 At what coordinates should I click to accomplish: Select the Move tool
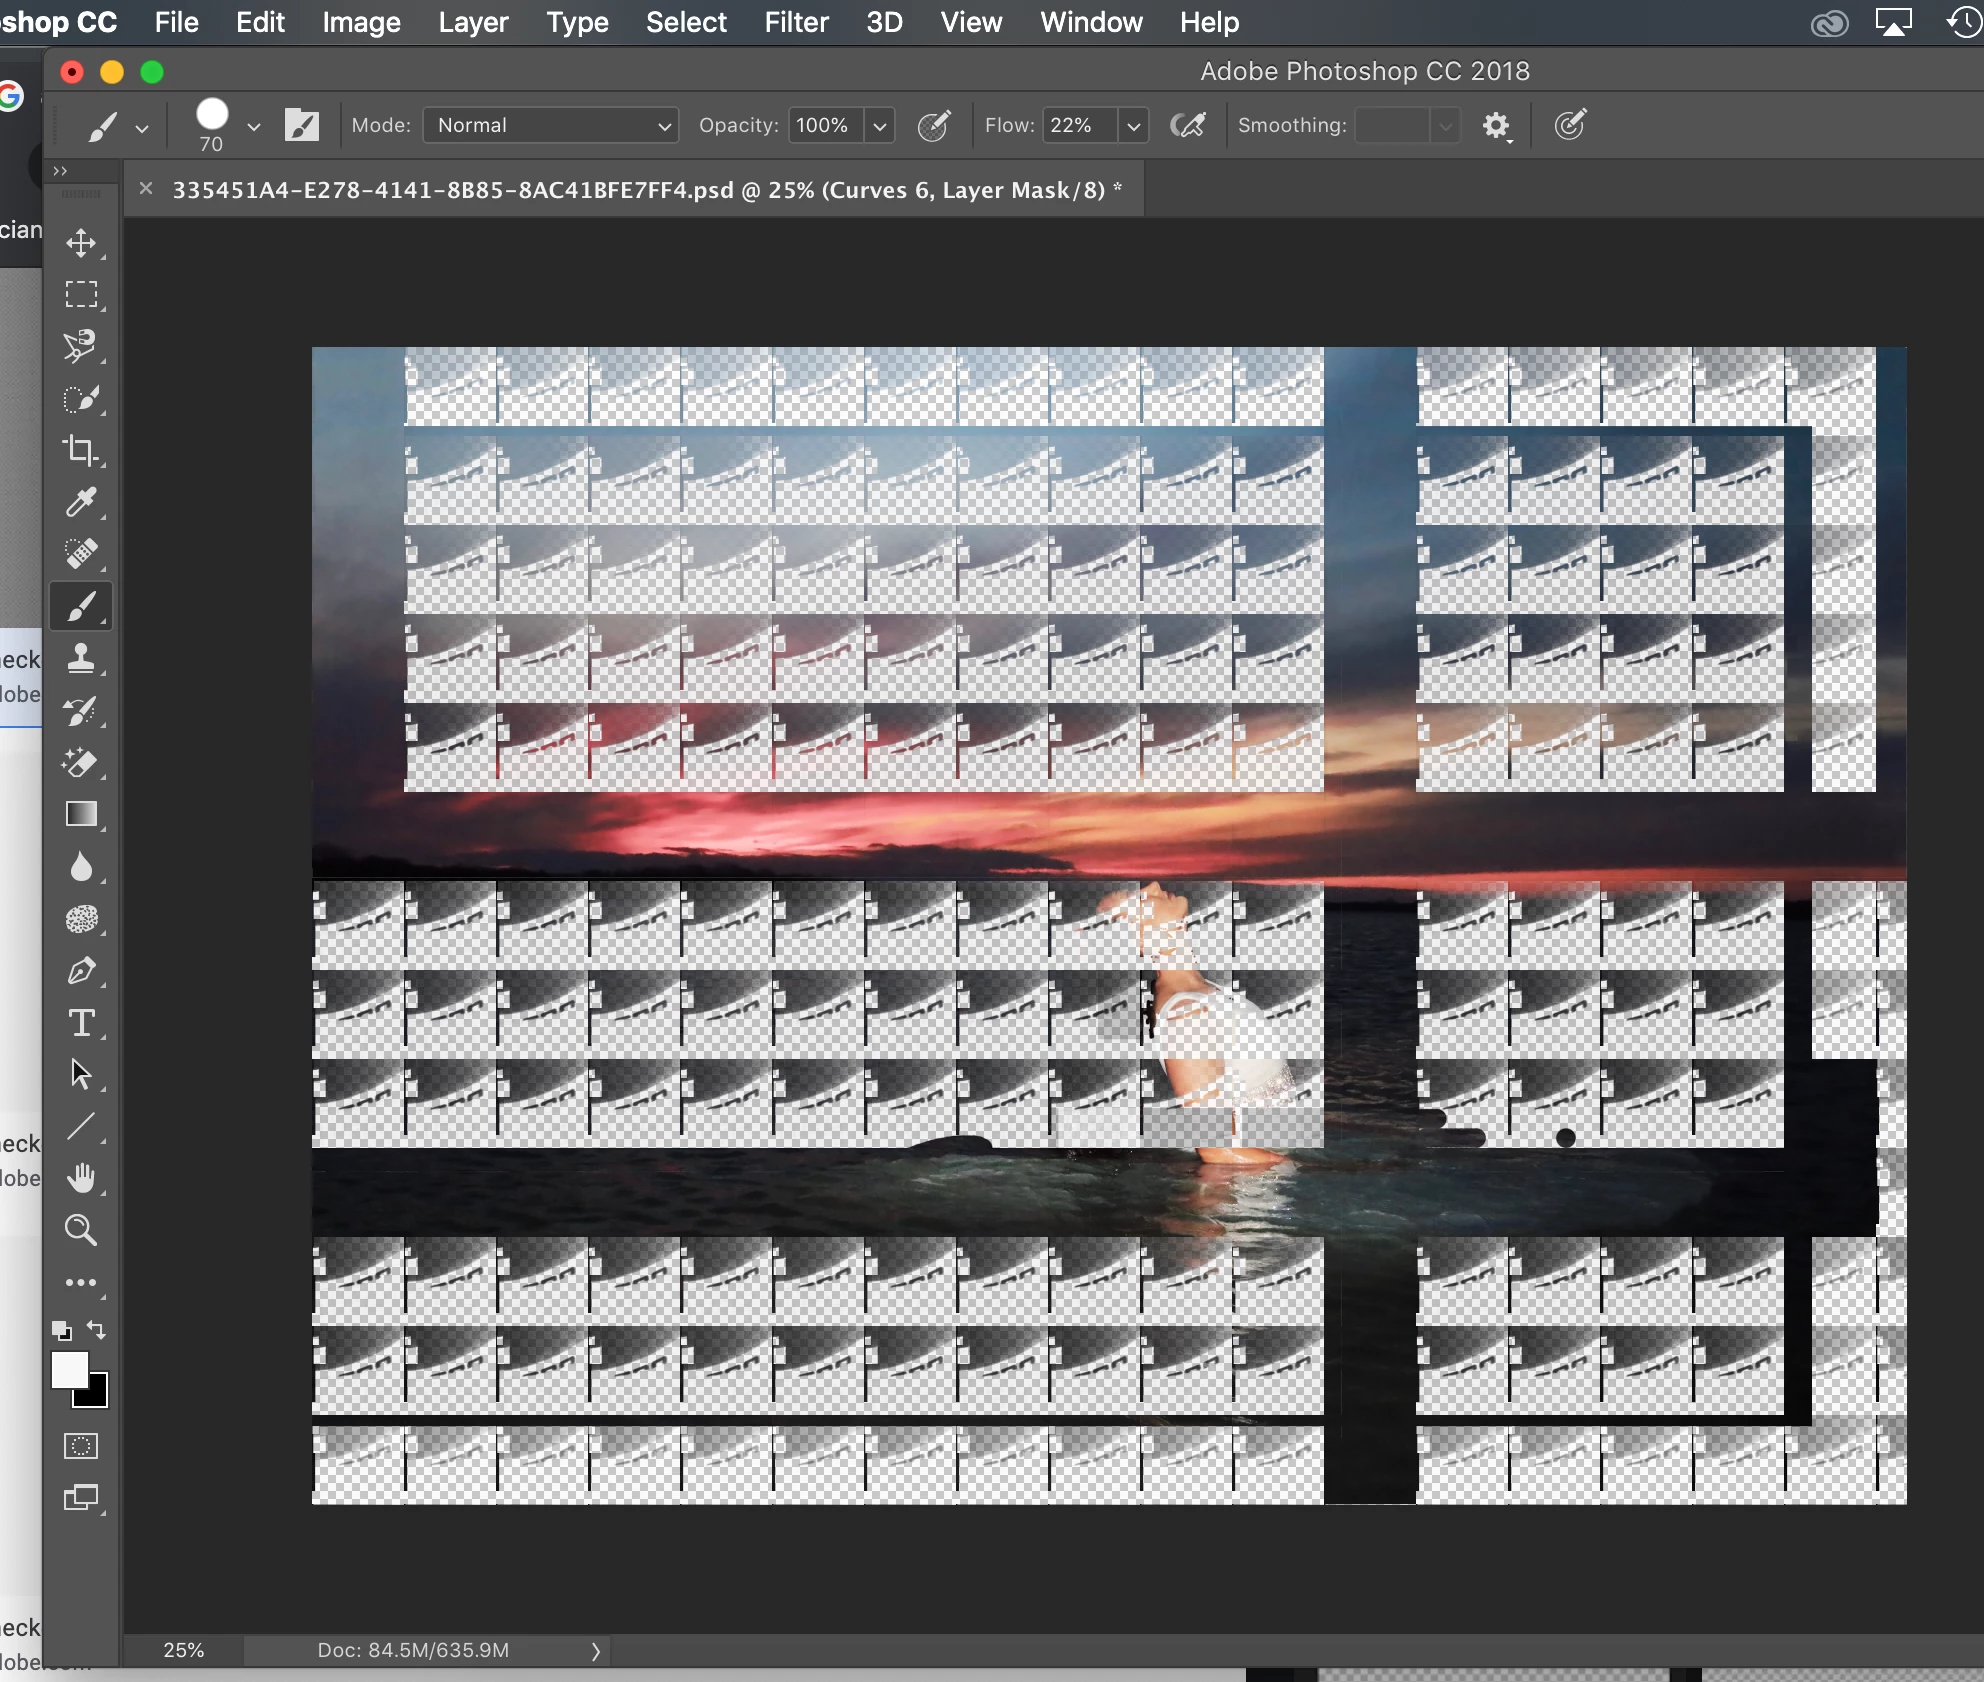(81, 243)
